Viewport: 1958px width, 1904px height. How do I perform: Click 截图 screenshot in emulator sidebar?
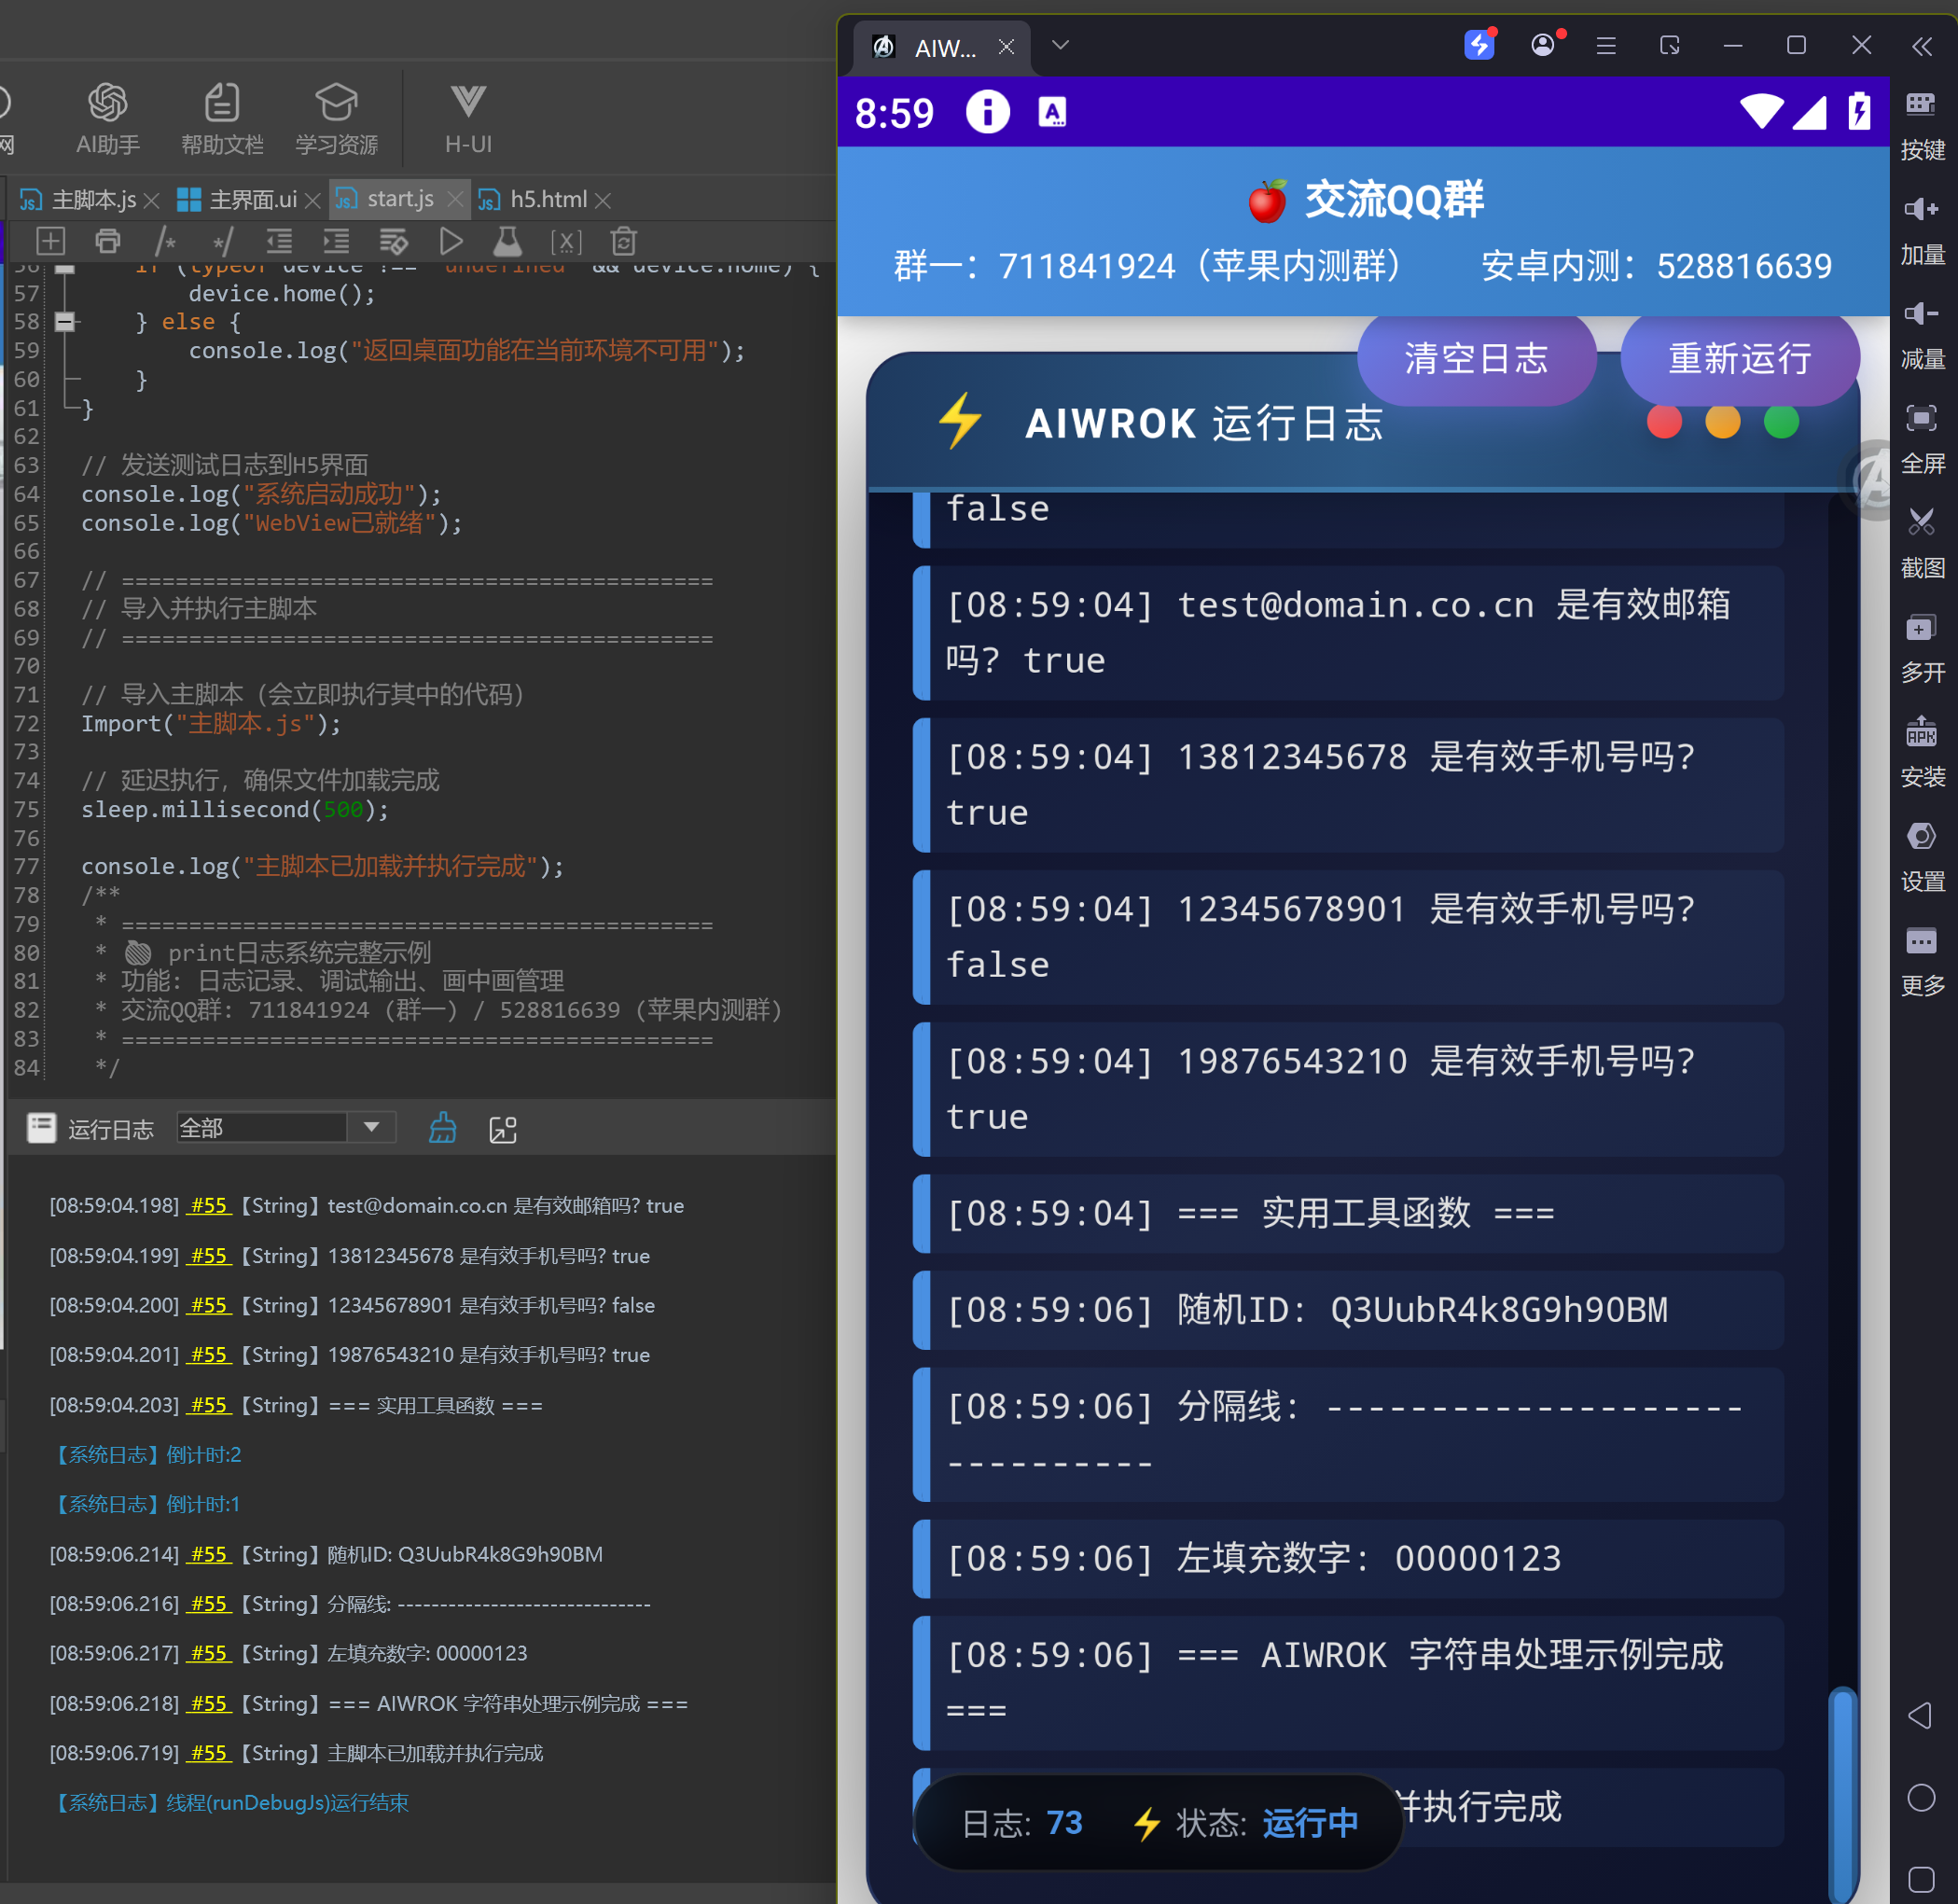click(x=1922, y=545)
